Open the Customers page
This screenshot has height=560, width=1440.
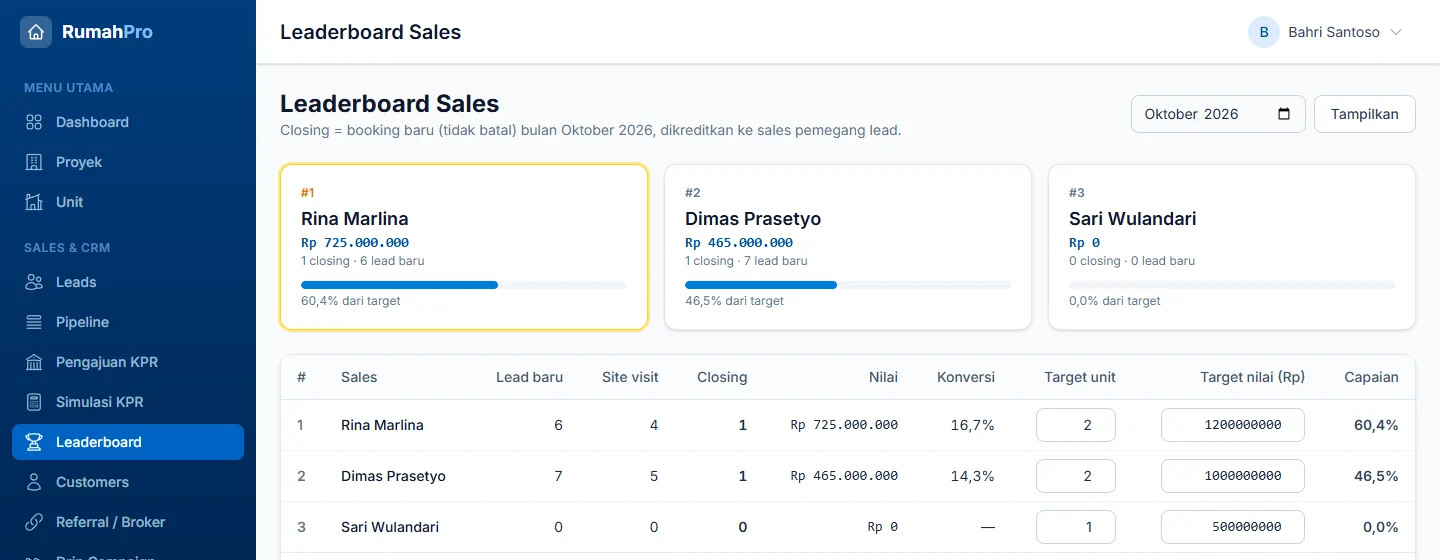pos(128,482)
